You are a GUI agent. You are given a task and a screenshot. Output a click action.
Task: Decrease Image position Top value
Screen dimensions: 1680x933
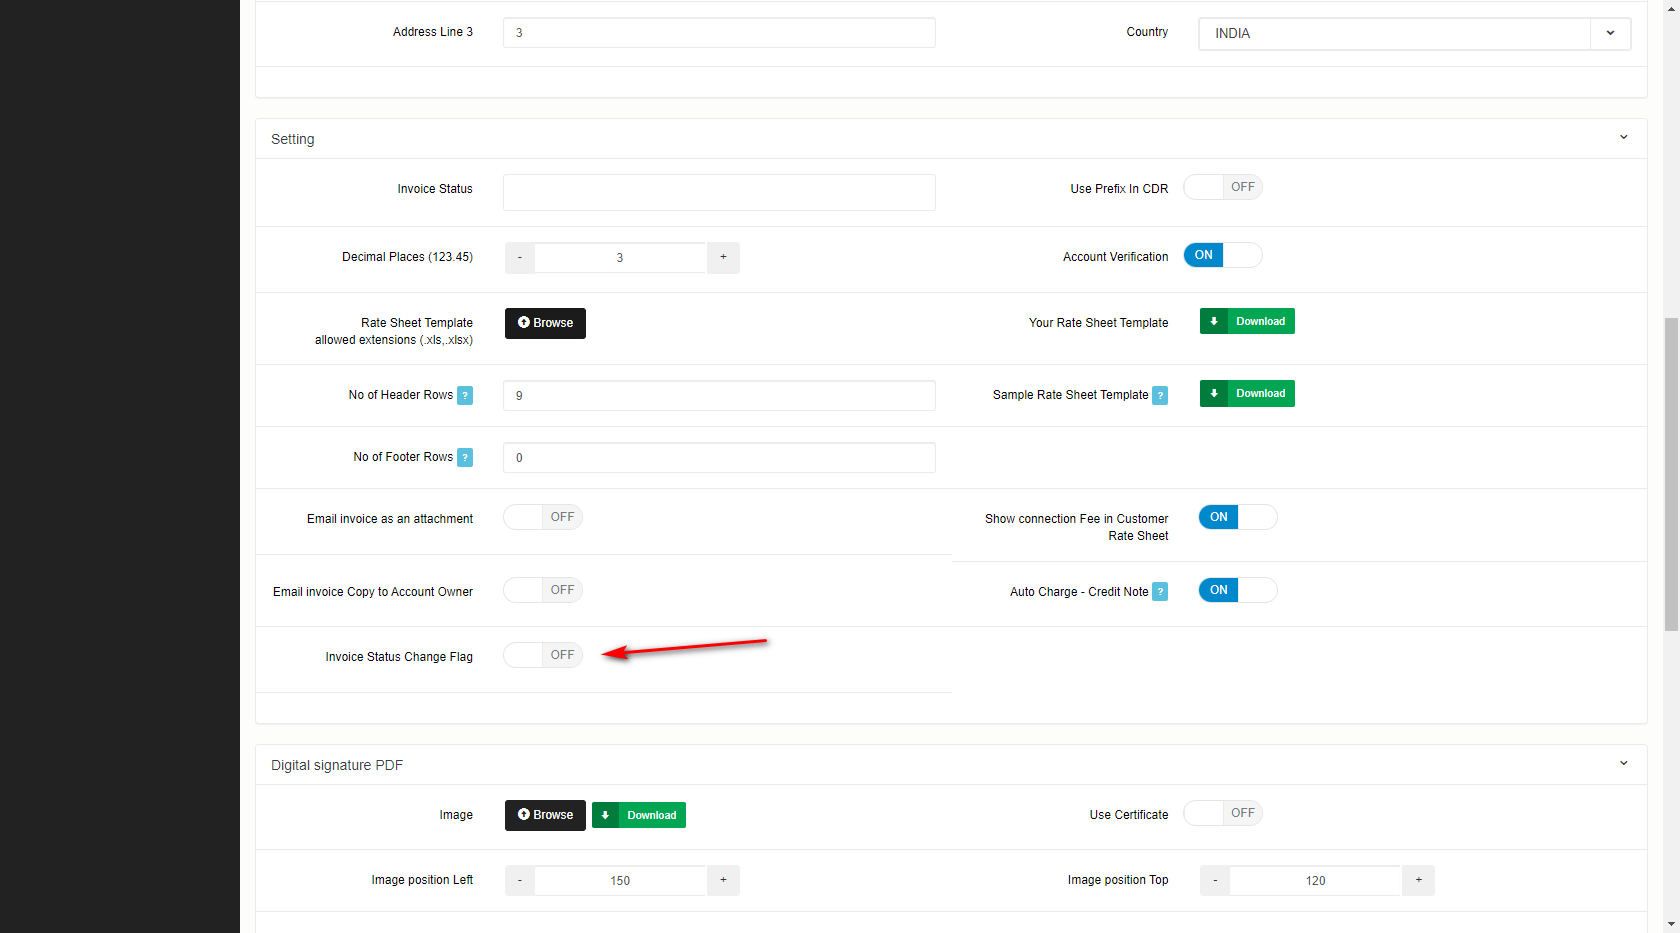click(1215, 880)
